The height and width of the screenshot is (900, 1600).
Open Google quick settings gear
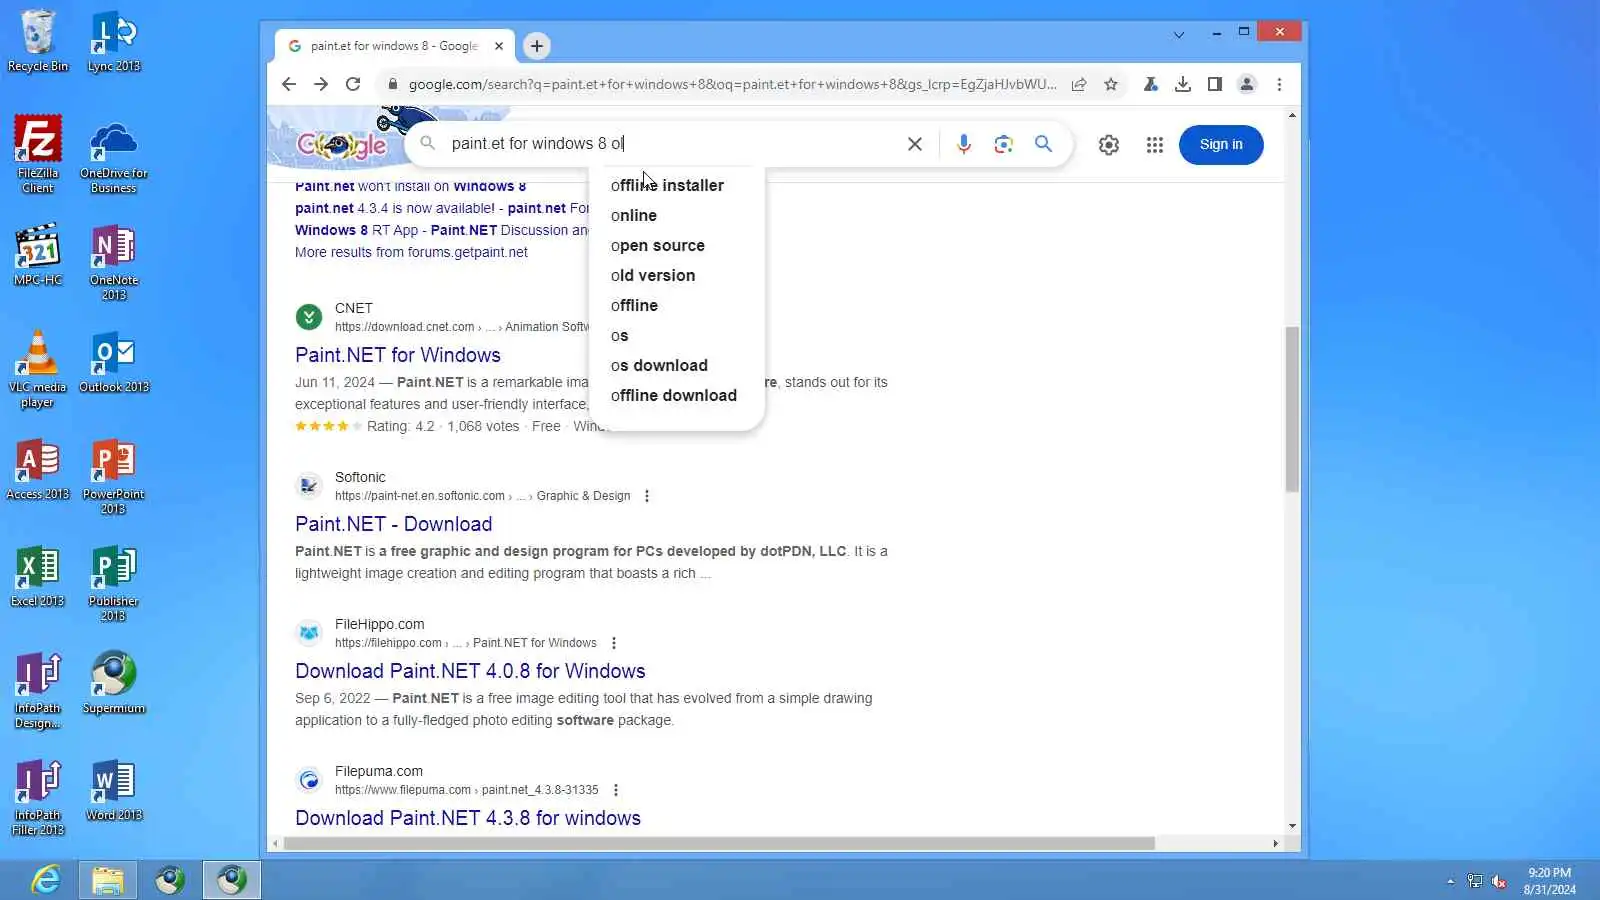click(1109, 145)
